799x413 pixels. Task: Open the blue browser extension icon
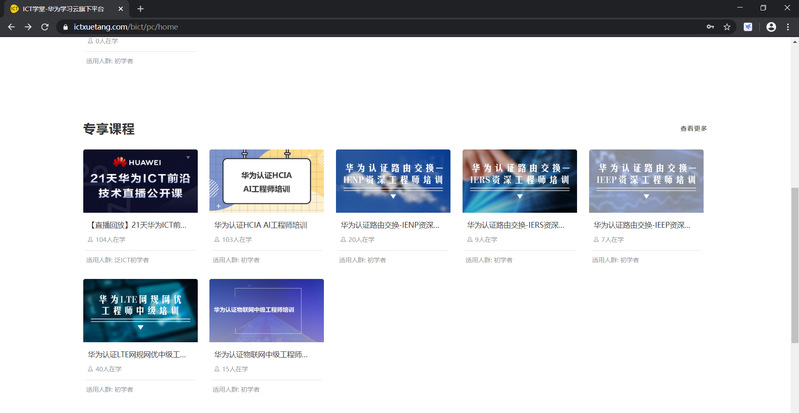[x=748, y=27]
